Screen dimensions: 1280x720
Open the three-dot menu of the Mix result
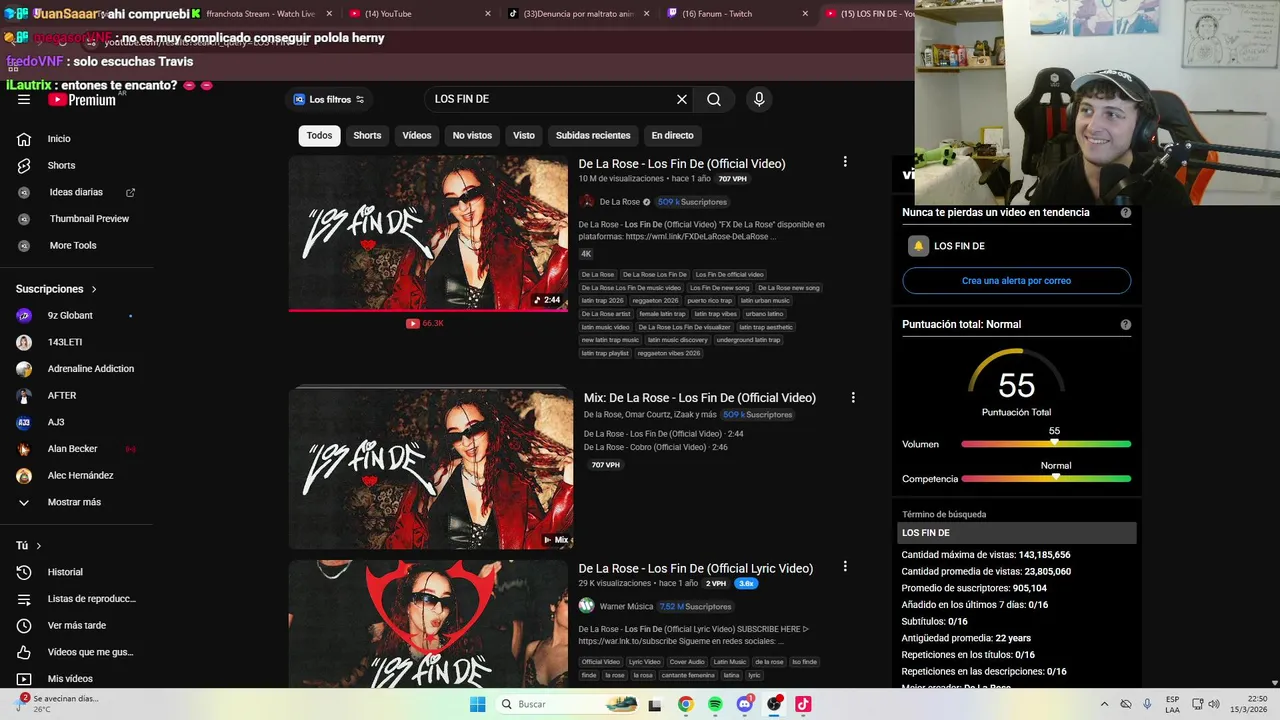853,397
